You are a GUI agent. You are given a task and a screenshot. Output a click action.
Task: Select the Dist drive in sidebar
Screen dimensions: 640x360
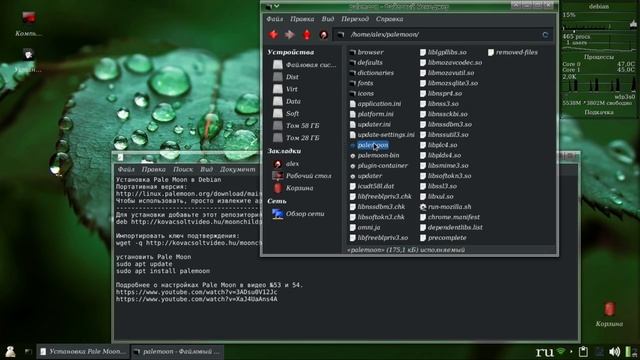[286, 77]
